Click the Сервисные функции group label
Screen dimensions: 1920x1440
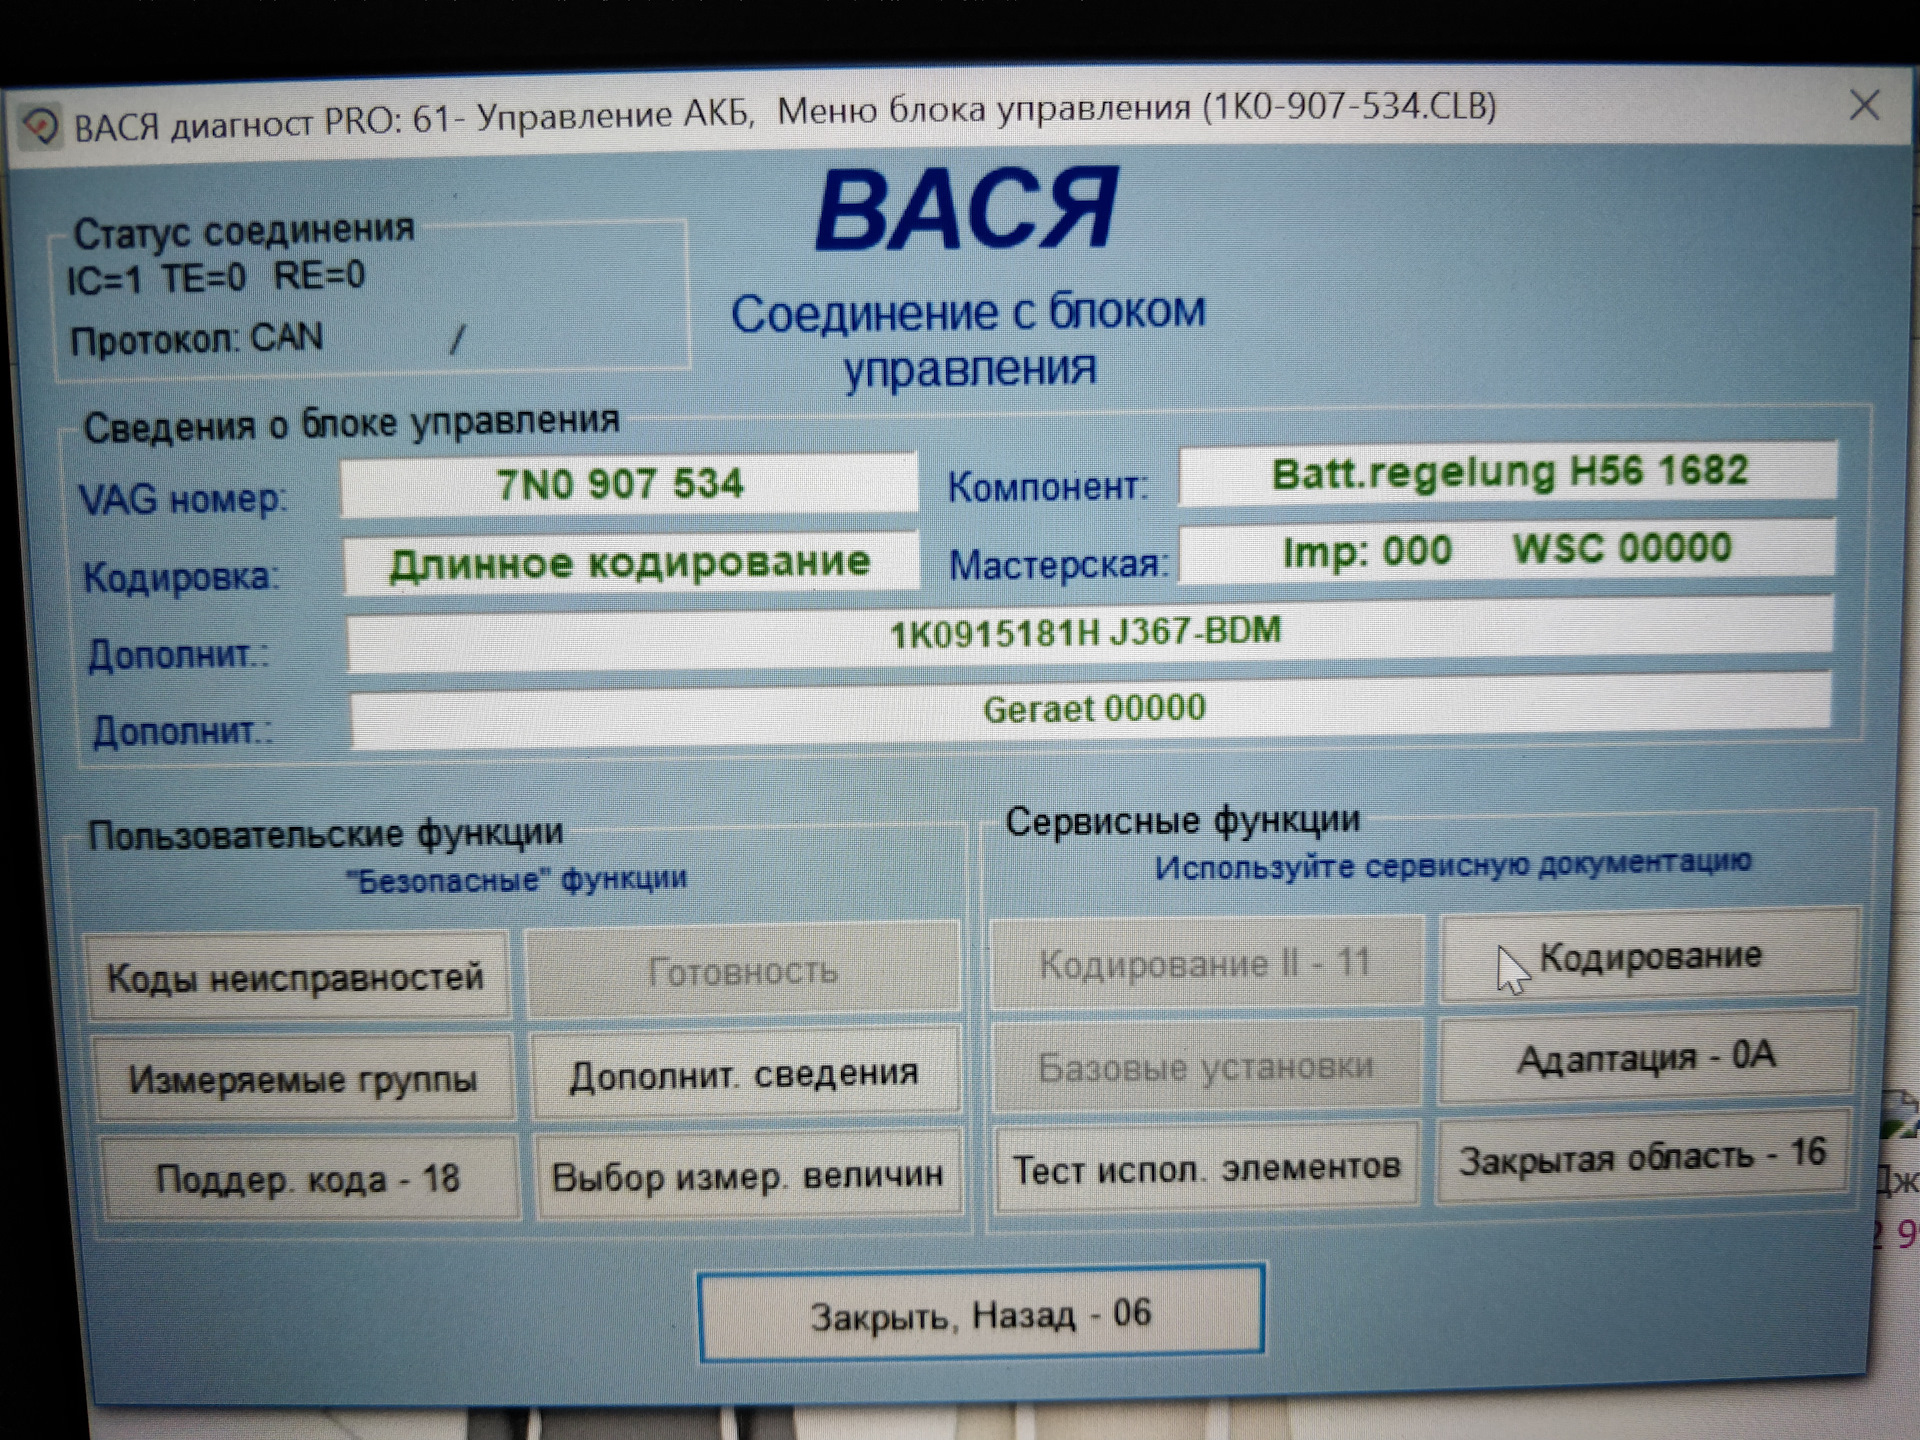(1183, 821)
